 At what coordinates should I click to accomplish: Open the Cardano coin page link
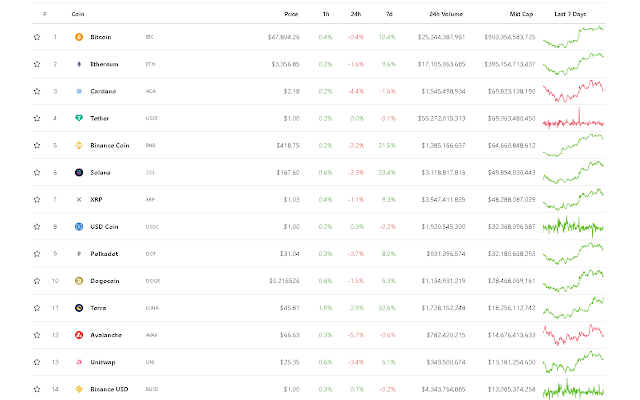click(103, 91)
